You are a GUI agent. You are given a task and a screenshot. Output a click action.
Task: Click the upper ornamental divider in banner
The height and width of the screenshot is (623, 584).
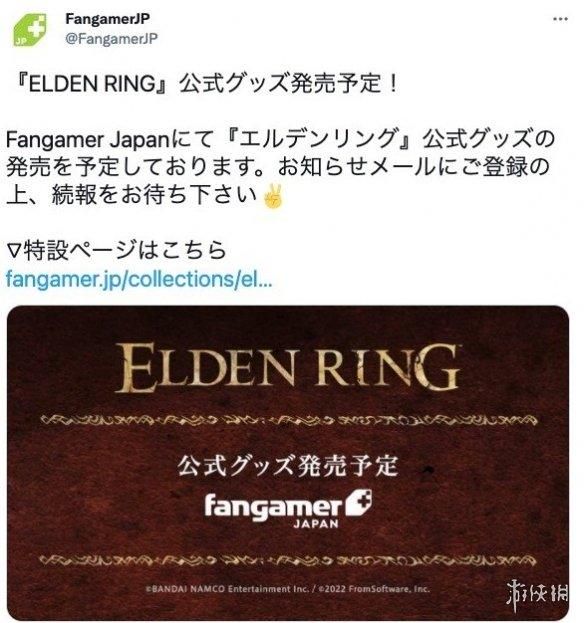(288, 420)
